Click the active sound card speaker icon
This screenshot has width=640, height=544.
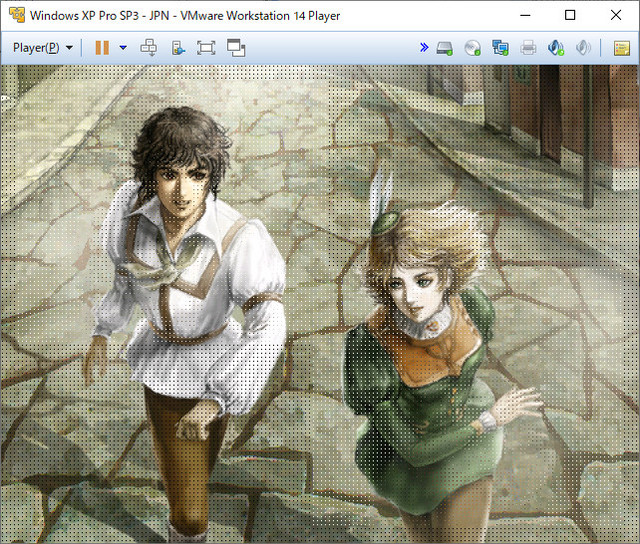coord(556,48)
